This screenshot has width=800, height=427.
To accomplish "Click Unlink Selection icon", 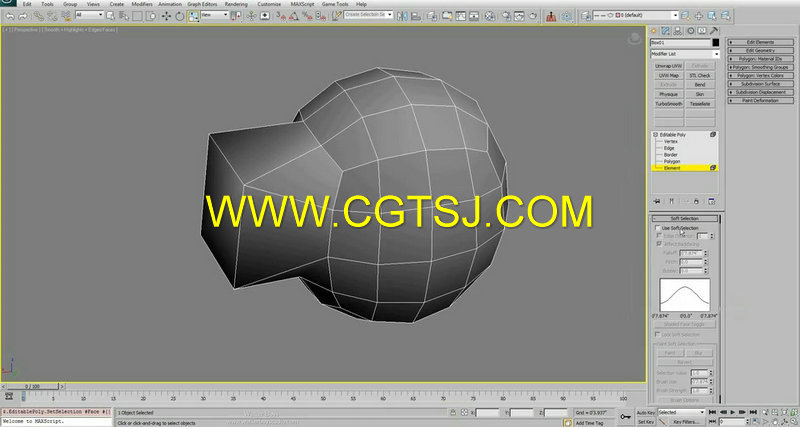I will pyautogui.click(x=52, y=16).
